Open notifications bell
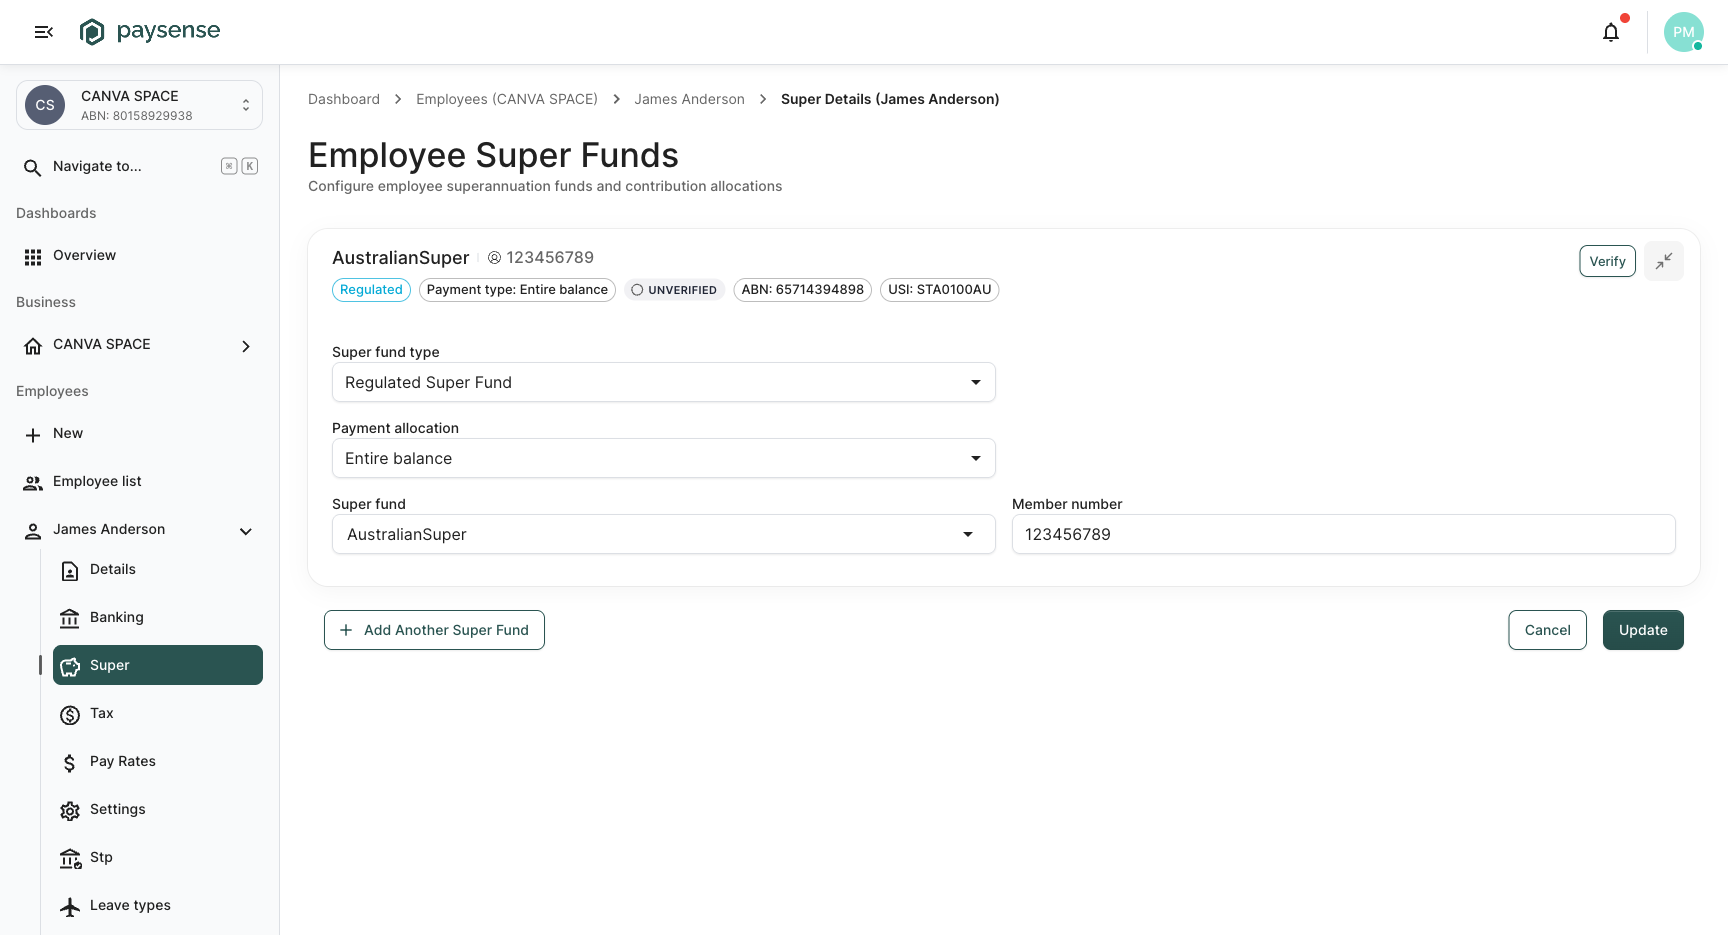 click(x=1611, y=32)
